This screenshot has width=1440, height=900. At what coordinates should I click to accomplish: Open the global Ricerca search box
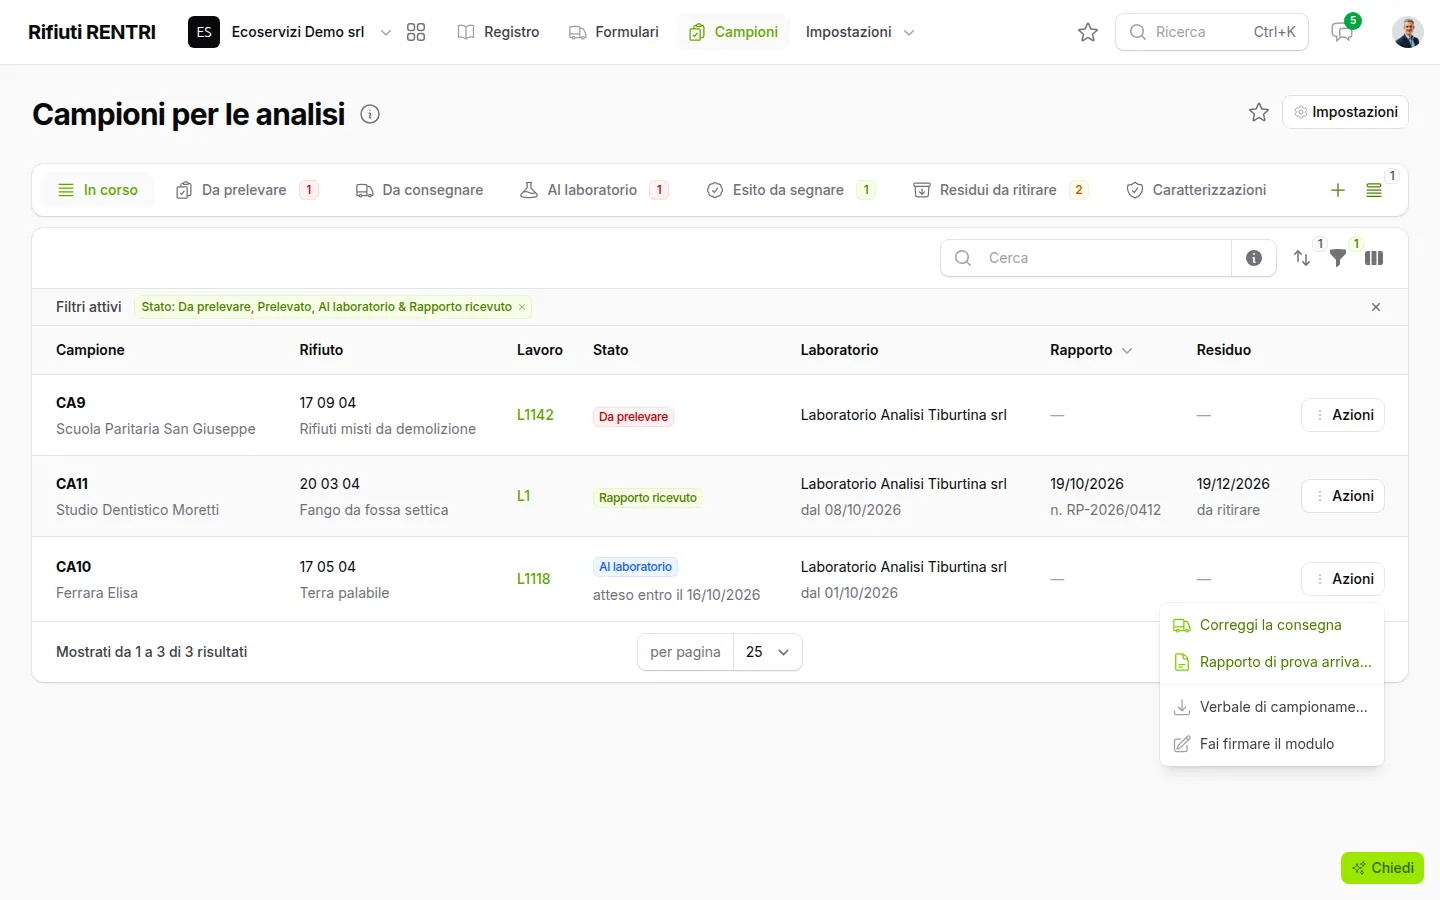(1212, 32)
